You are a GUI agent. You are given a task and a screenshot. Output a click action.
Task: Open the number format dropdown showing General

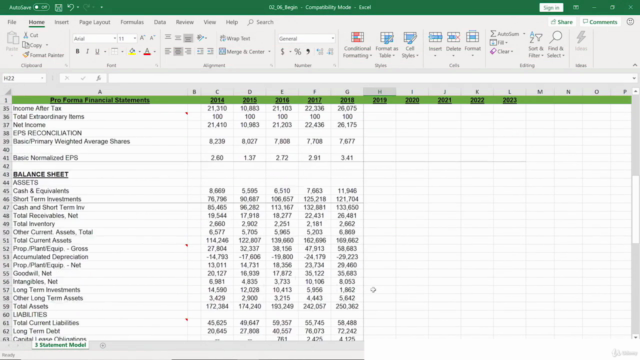[333, 38]
